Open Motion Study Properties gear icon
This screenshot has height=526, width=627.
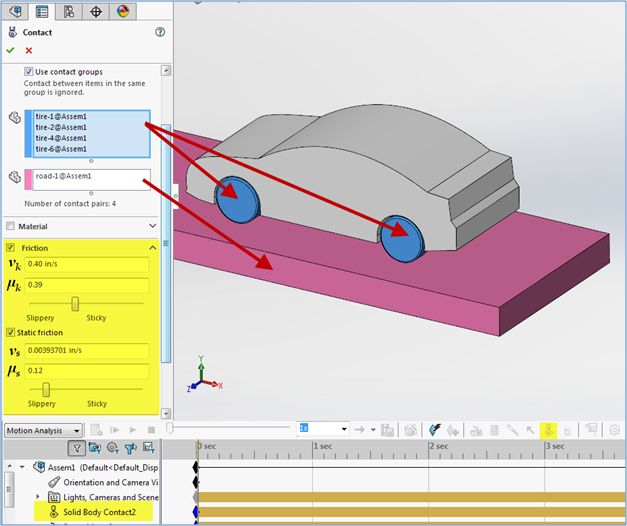pyautogui.click(x=614, y=430)
